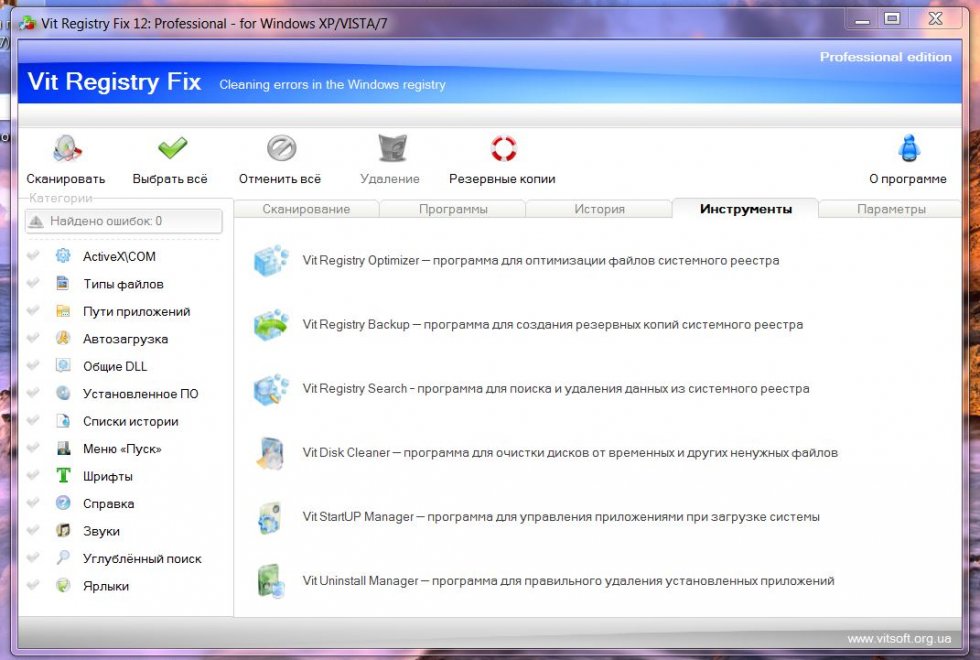Launch Vit Uninstall Manager via its icon
This screenshot has width=980, height=660.
tap(271, 581)
